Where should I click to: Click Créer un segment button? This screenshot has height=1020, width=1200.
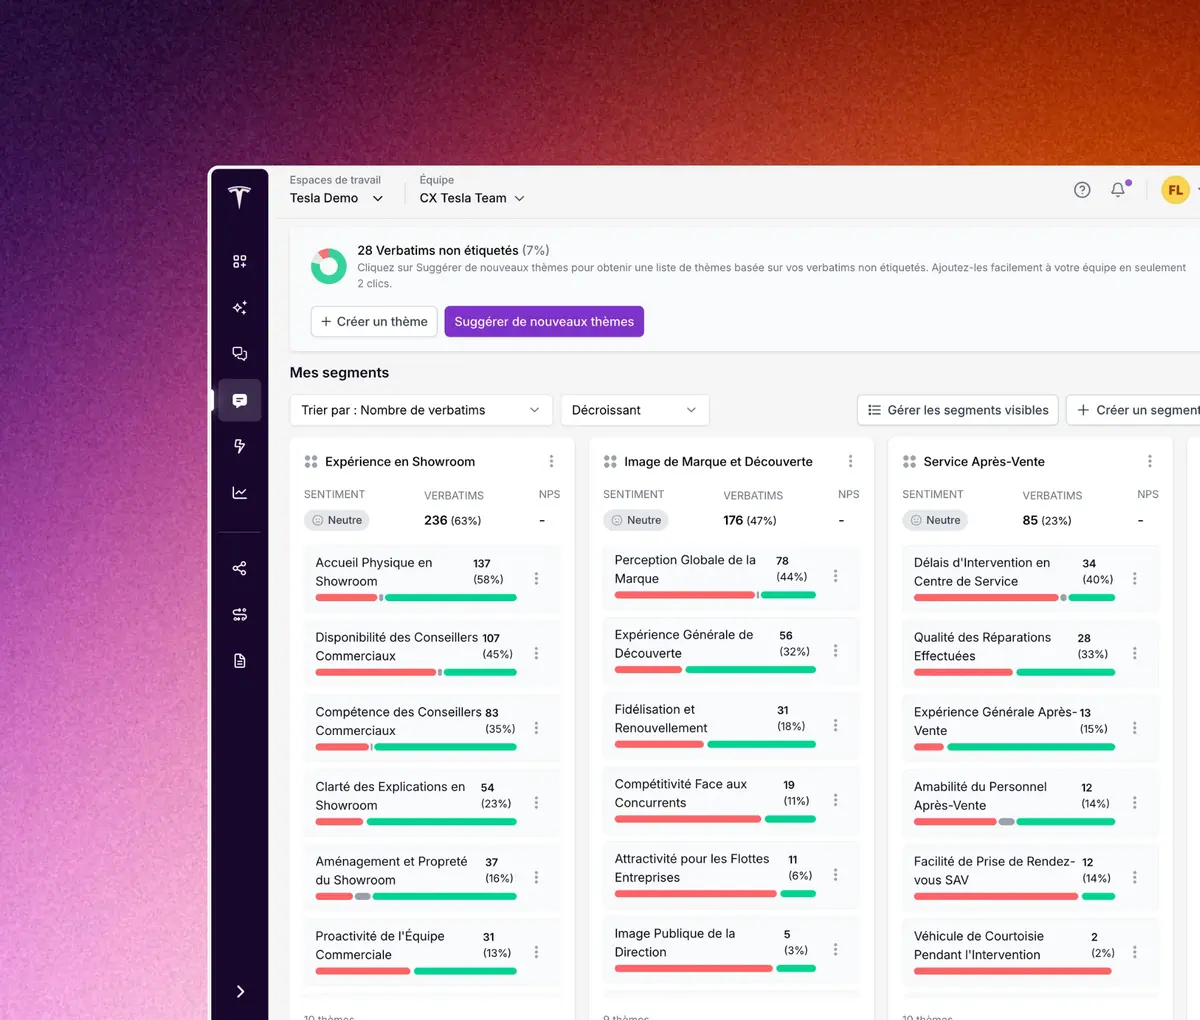[1133, 410]
